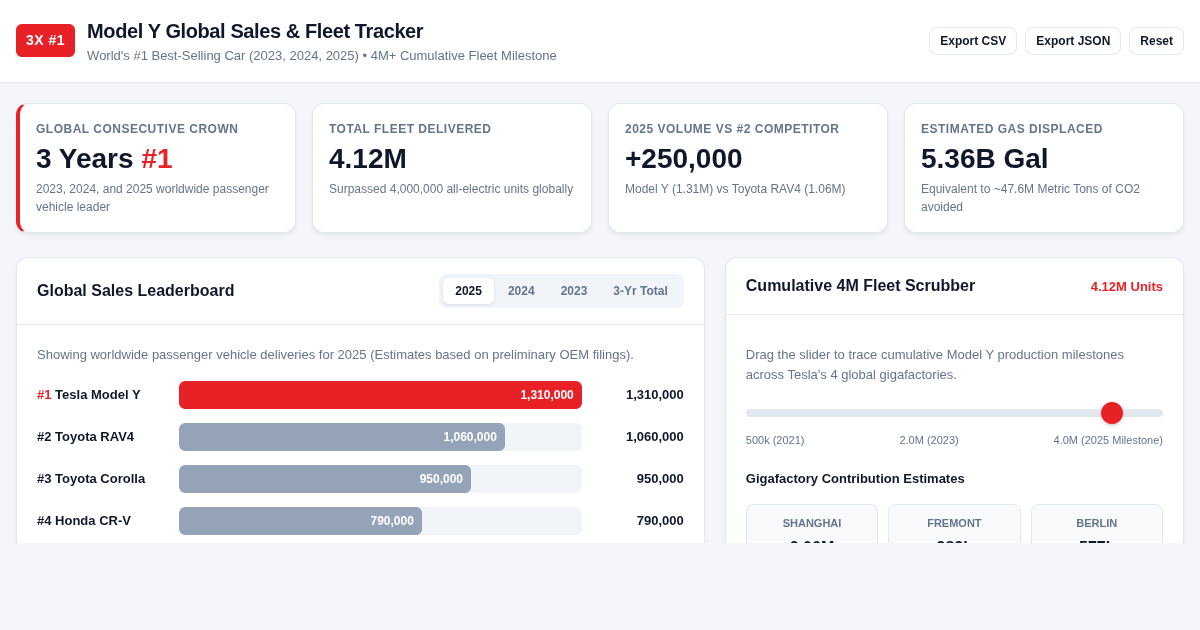
Task: Open the 2025 Volume vs #2 Competitor card
Action: [x=748, y=168]
